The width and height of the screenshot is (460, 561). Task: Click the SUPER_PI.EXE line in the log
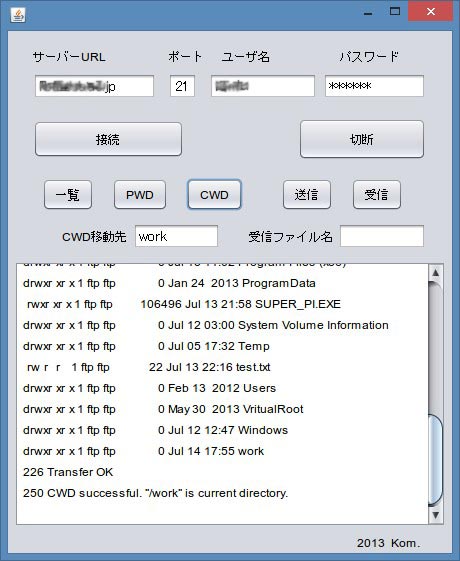(x=183, y=304)
